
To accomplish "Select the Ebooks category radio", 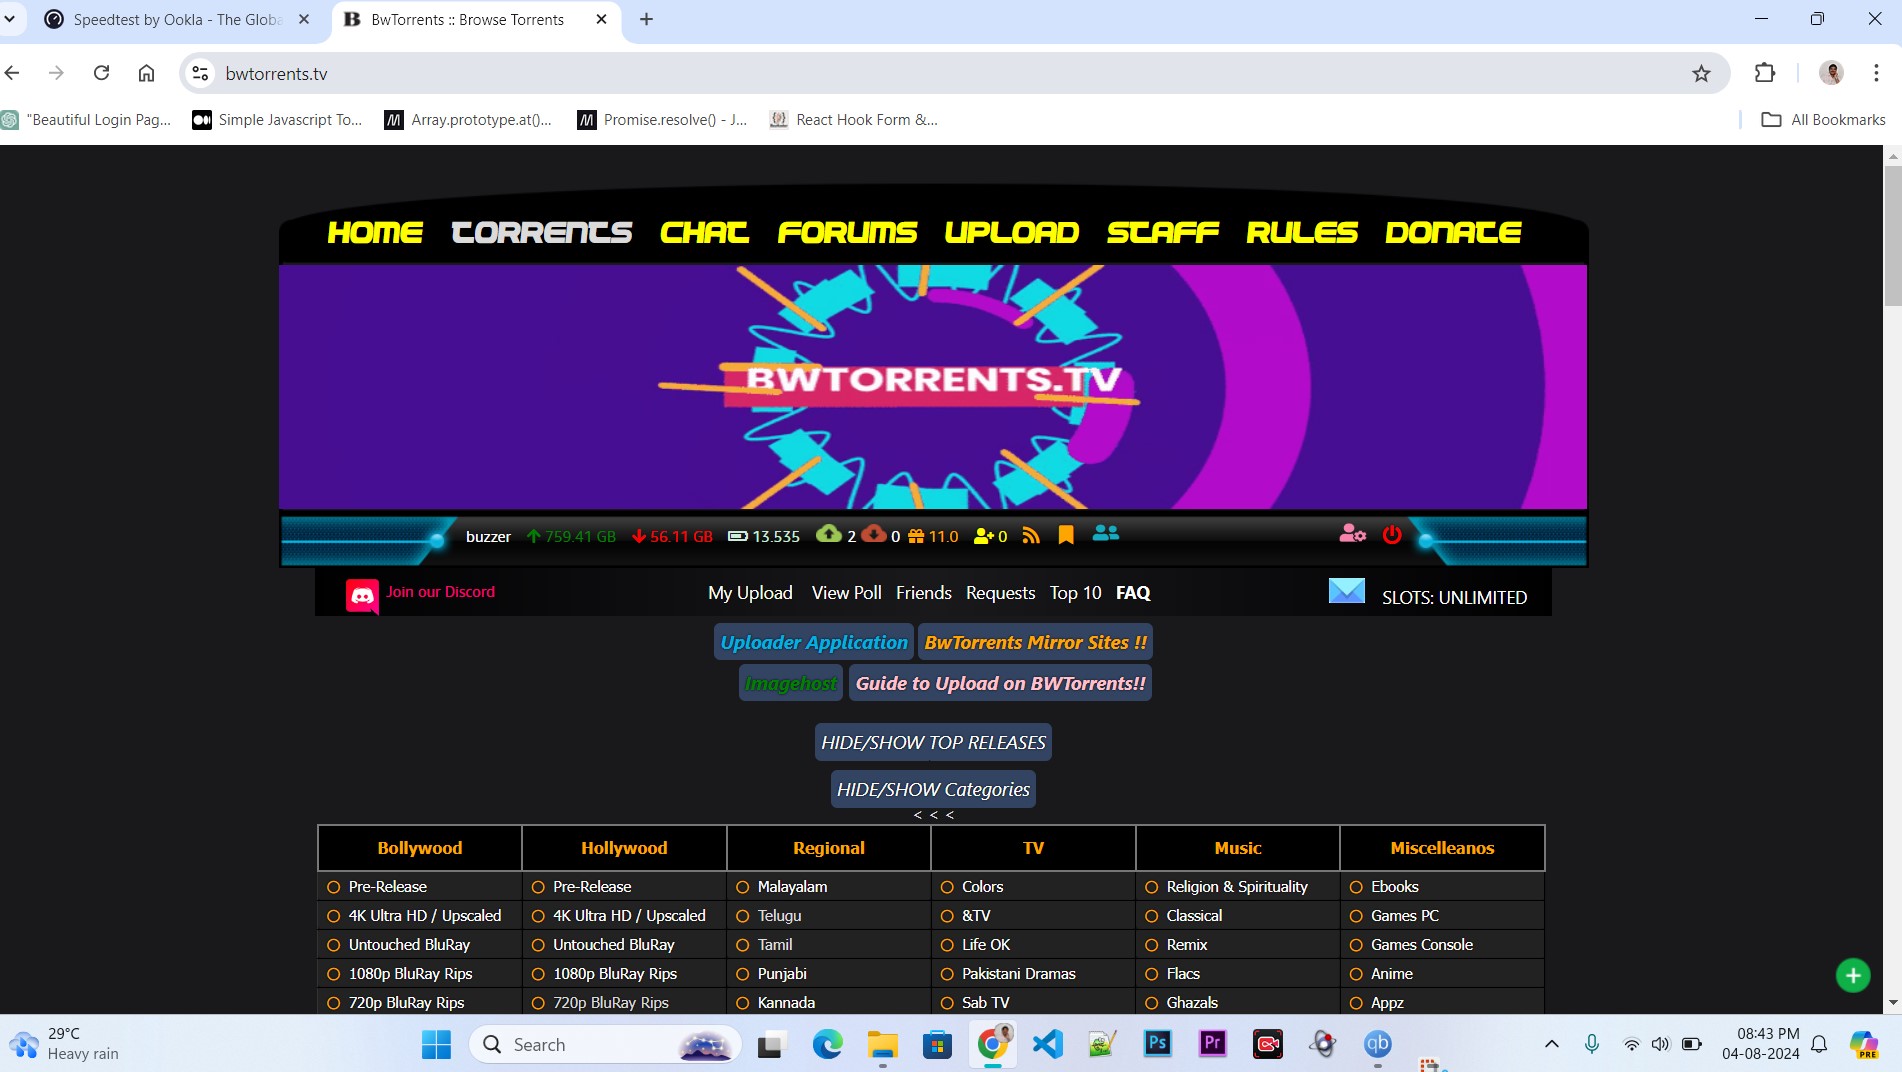I will tap(1356, 887).
